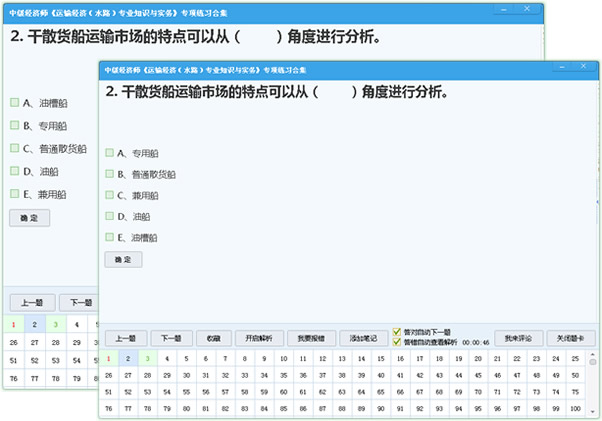Add a note with 添加笔记
The image size is (602, 421).
pos(363,338)
